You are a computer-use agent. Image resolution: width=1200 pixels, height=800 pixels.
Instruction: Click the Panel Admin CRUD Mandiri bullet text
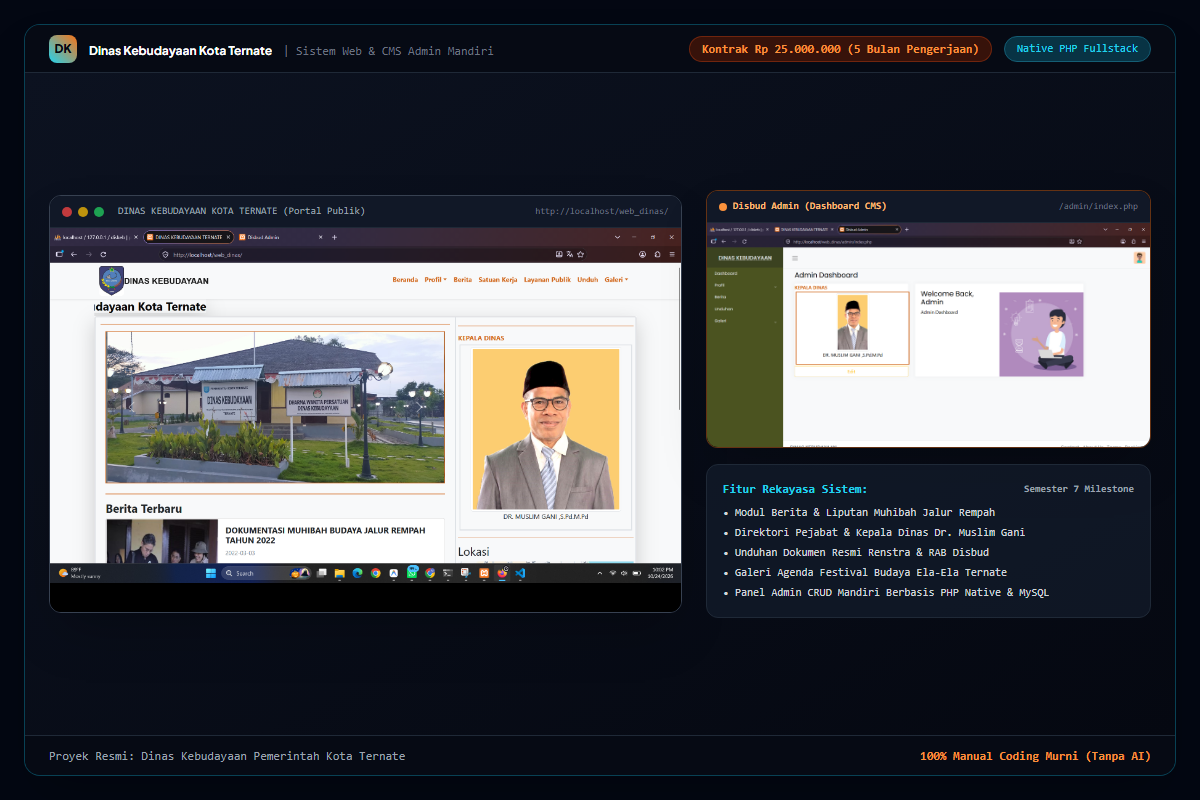click(x=892, y=592)
